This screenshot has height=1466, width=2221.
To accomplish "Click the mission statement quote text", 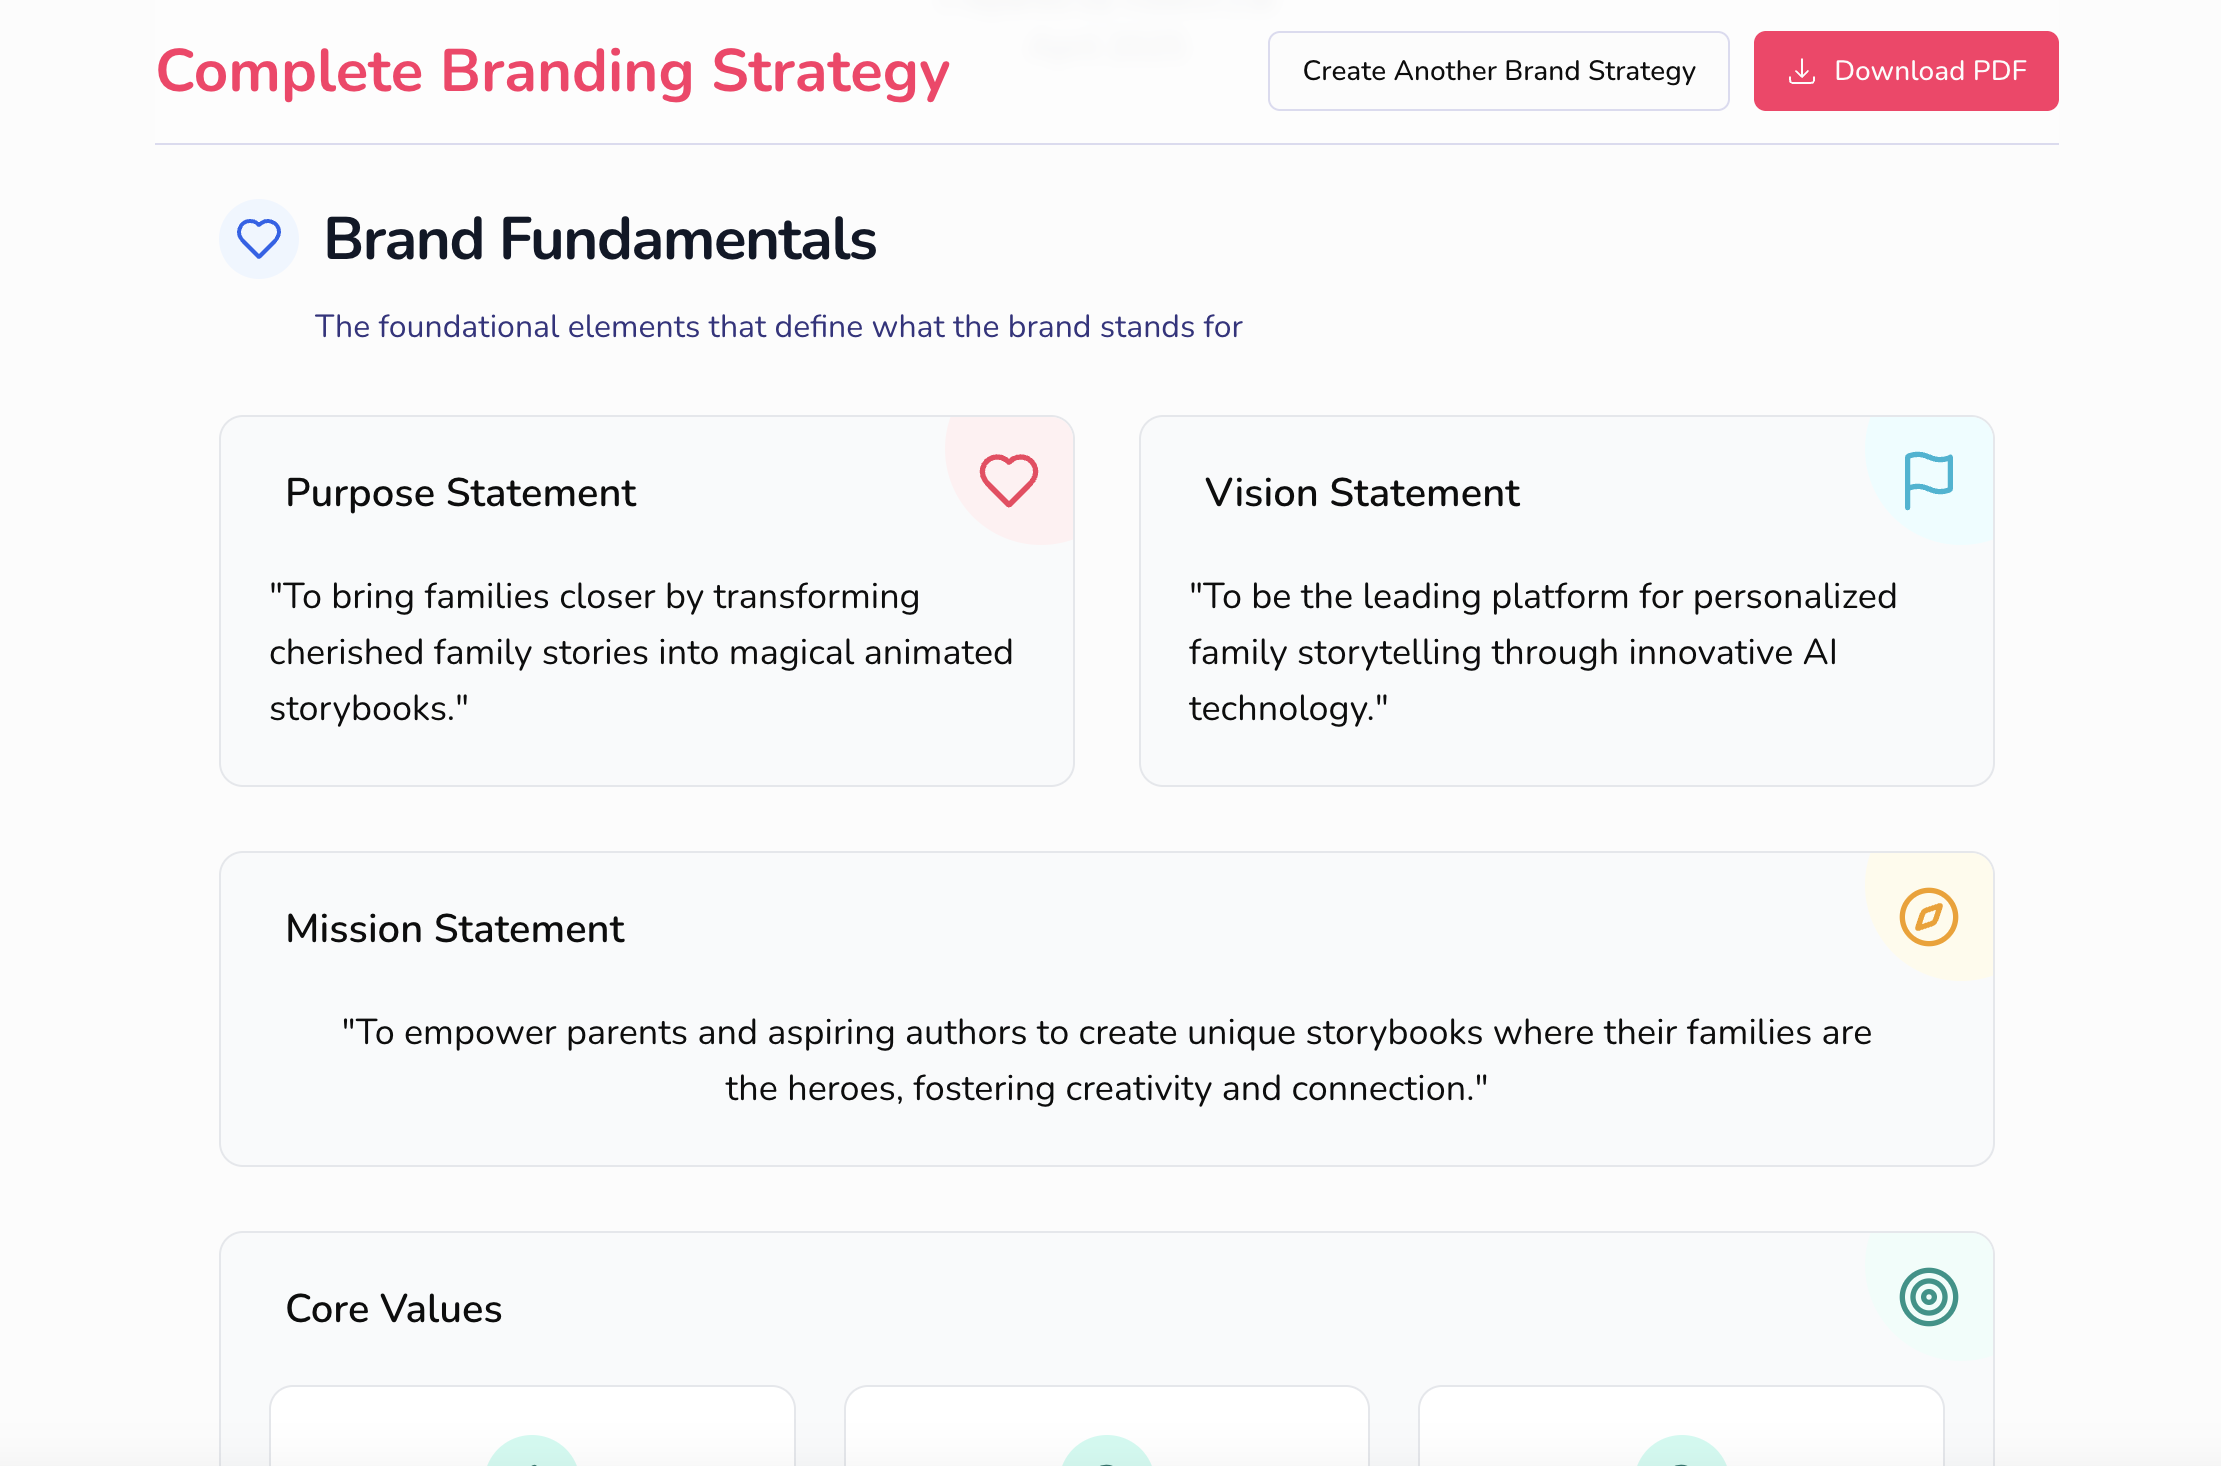I will click(1106, 1060).
